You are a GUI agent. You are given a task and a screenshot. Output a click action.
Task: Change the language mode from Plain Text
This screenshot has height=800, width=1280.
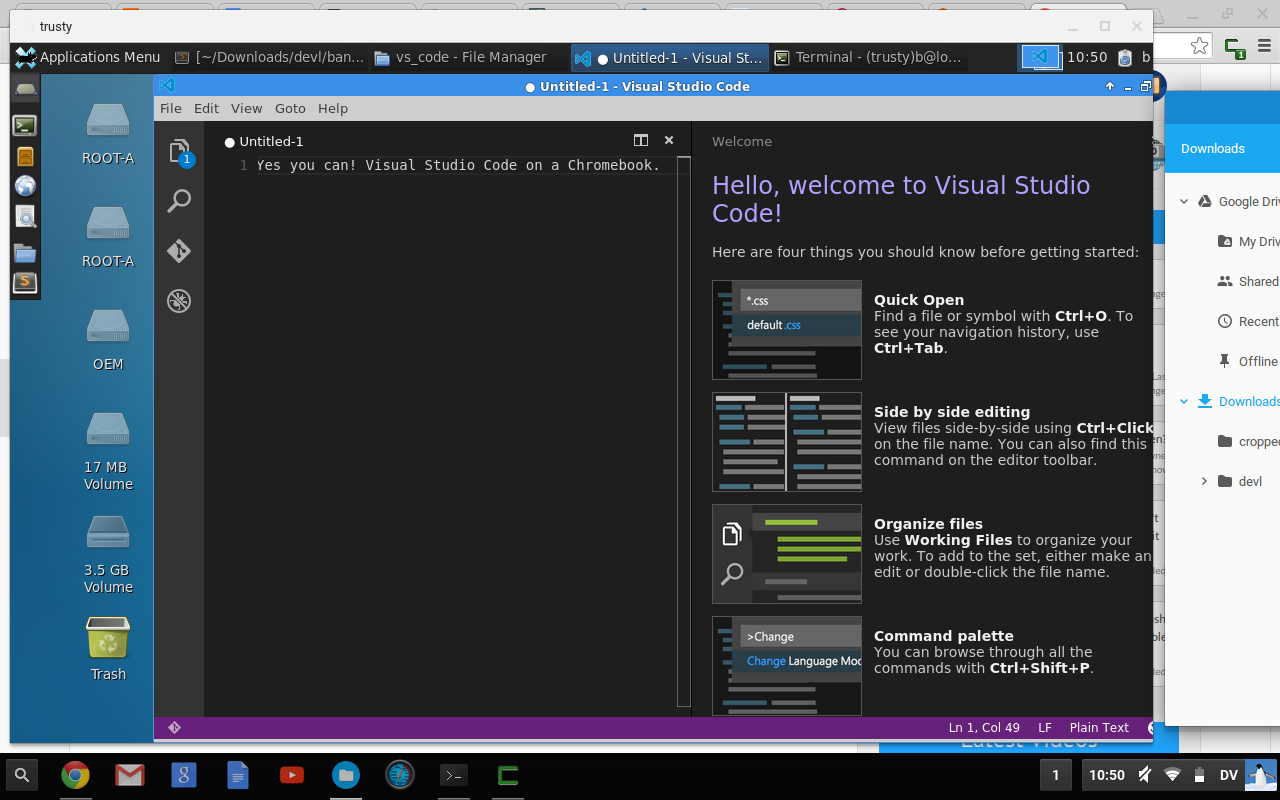click(1099, 727)
